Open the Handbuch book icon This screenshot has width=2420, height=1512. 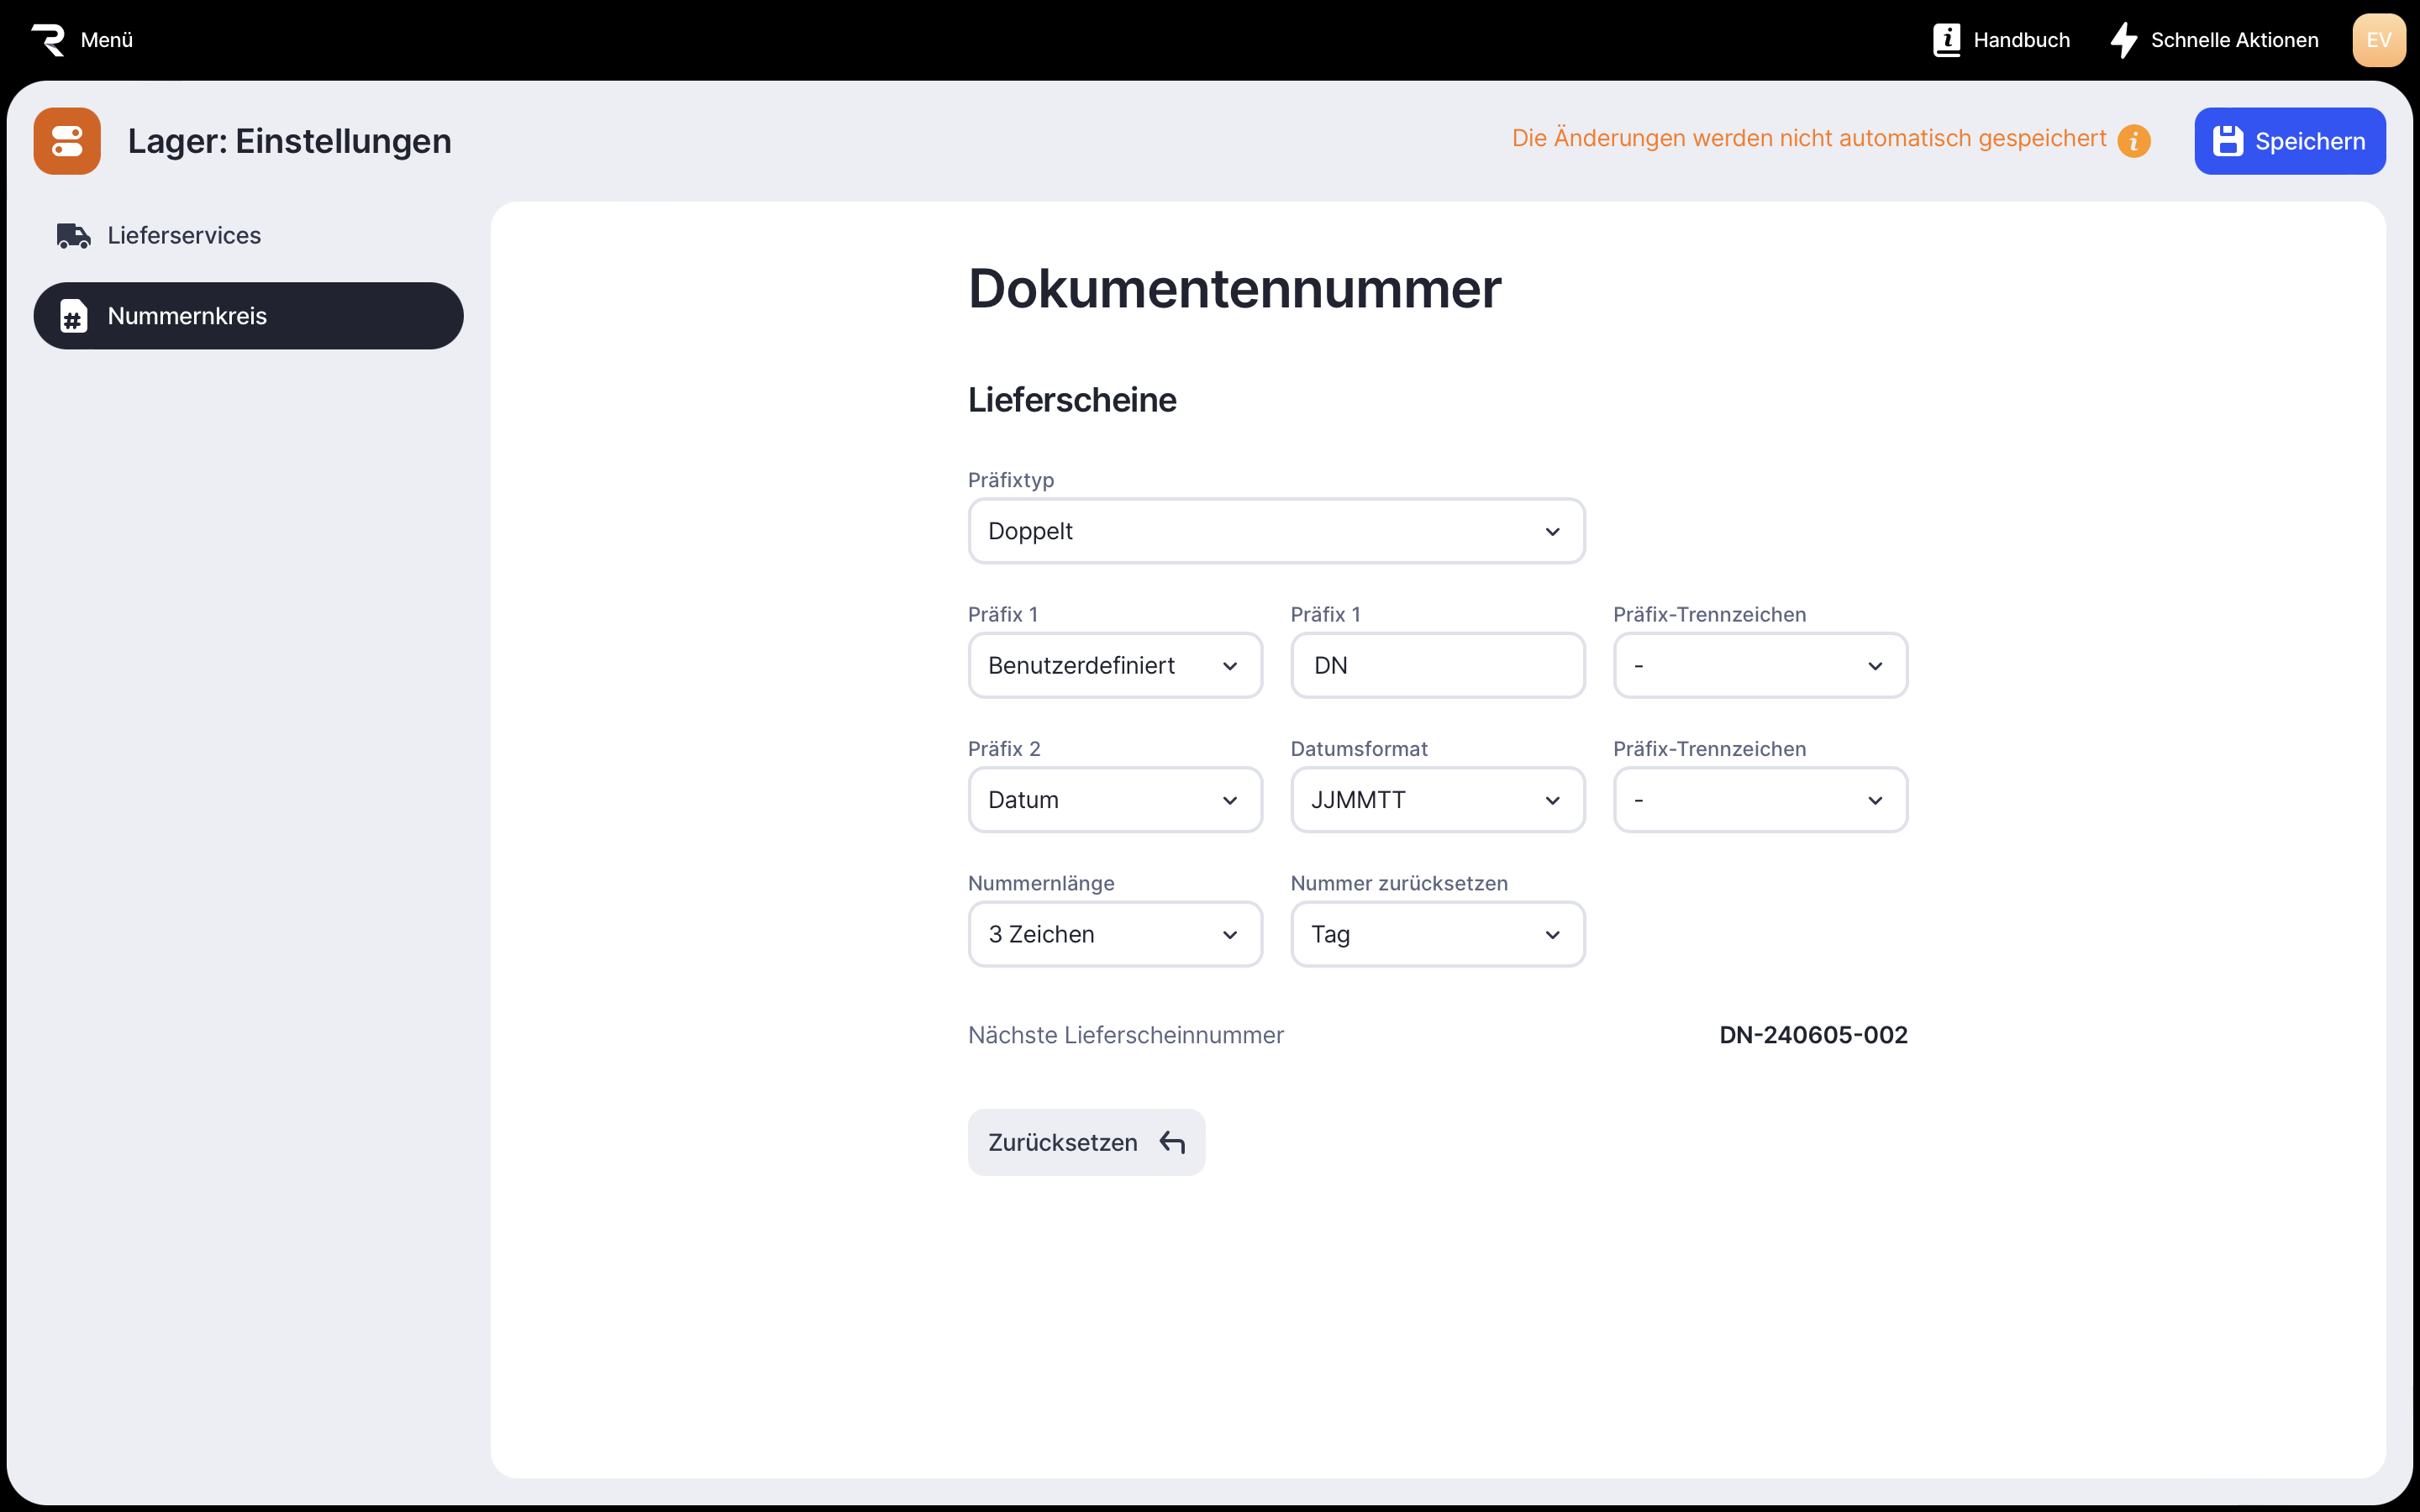click(1946, 40)
